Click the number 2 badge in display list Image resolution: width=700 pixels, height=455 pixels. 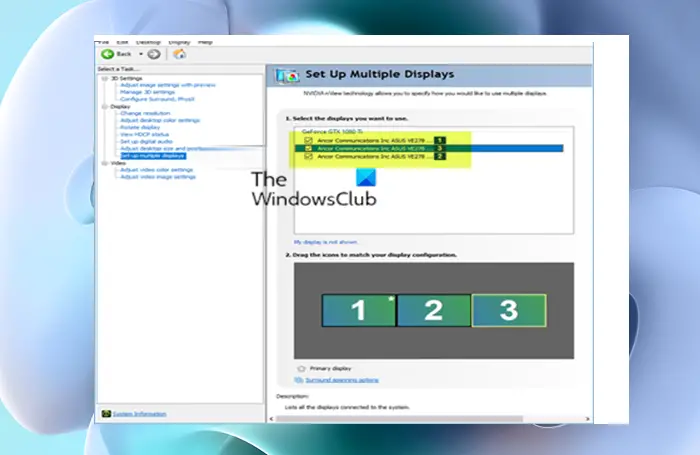(440, 156)
